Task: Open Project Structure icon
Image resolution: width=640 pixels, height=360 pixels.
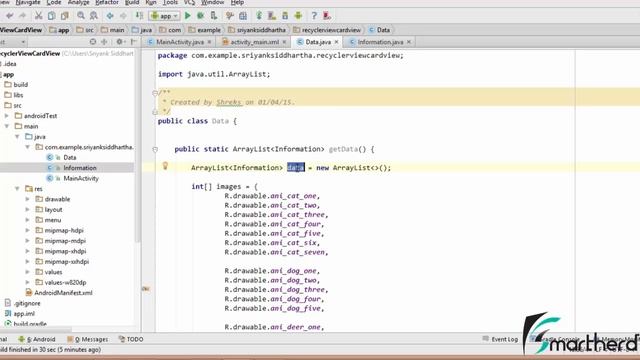Action: coord(243,16)
